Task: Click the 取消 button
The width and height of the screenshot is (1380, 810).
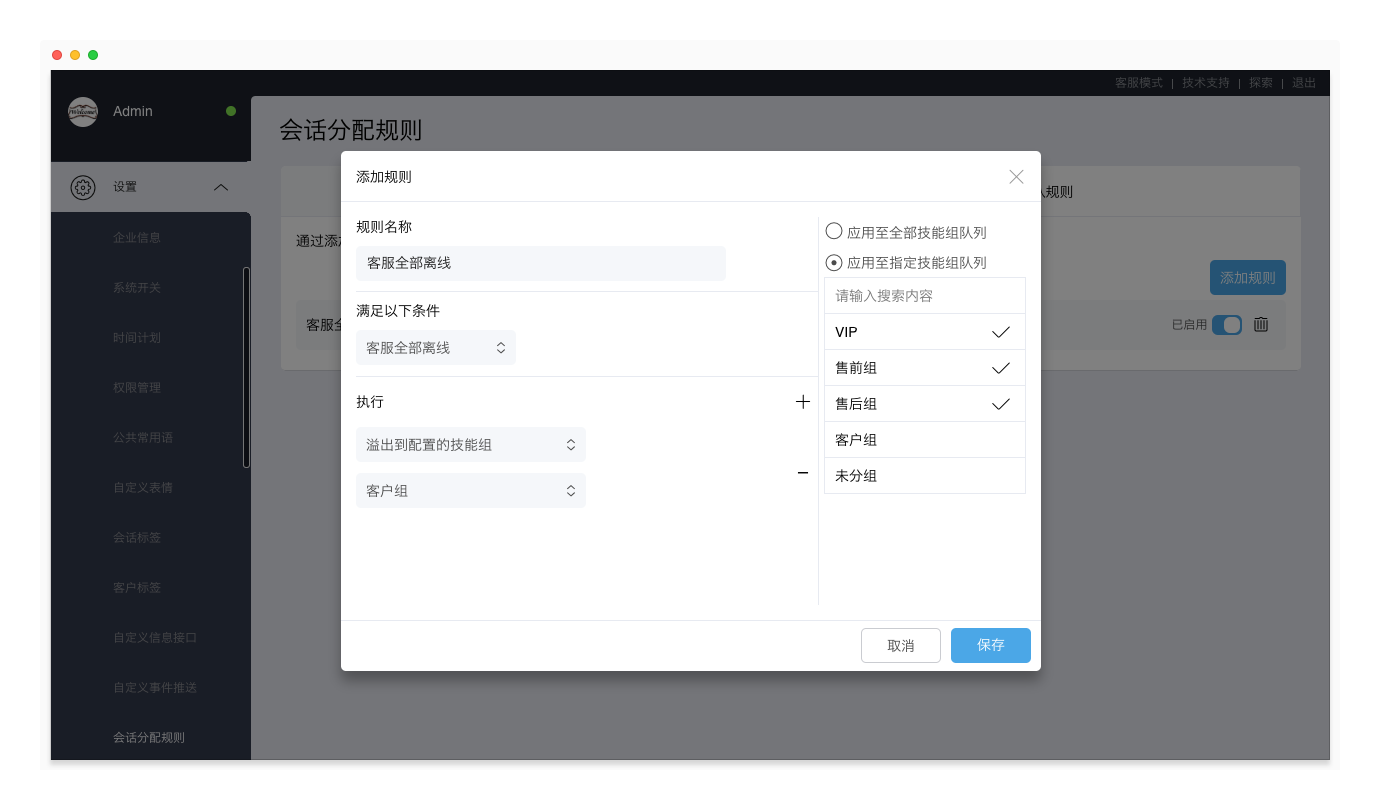Action: (900, 646)
